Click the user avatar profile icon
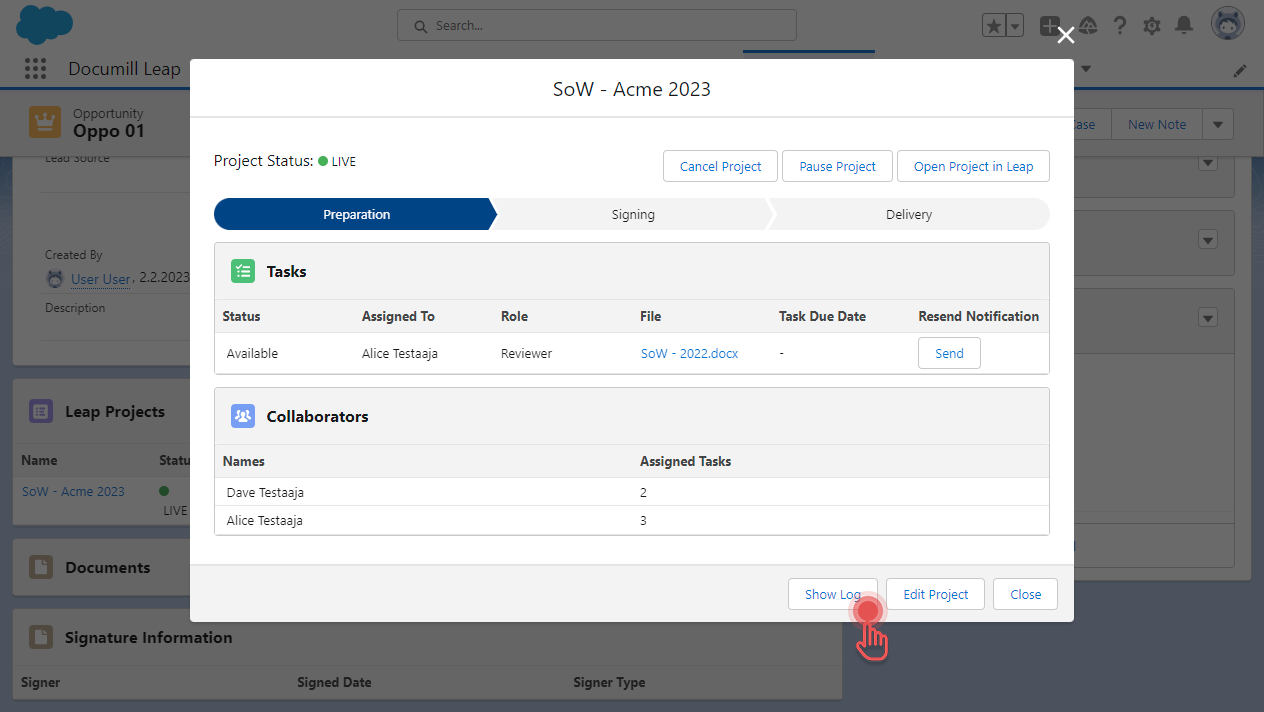 pos(1227,25)
